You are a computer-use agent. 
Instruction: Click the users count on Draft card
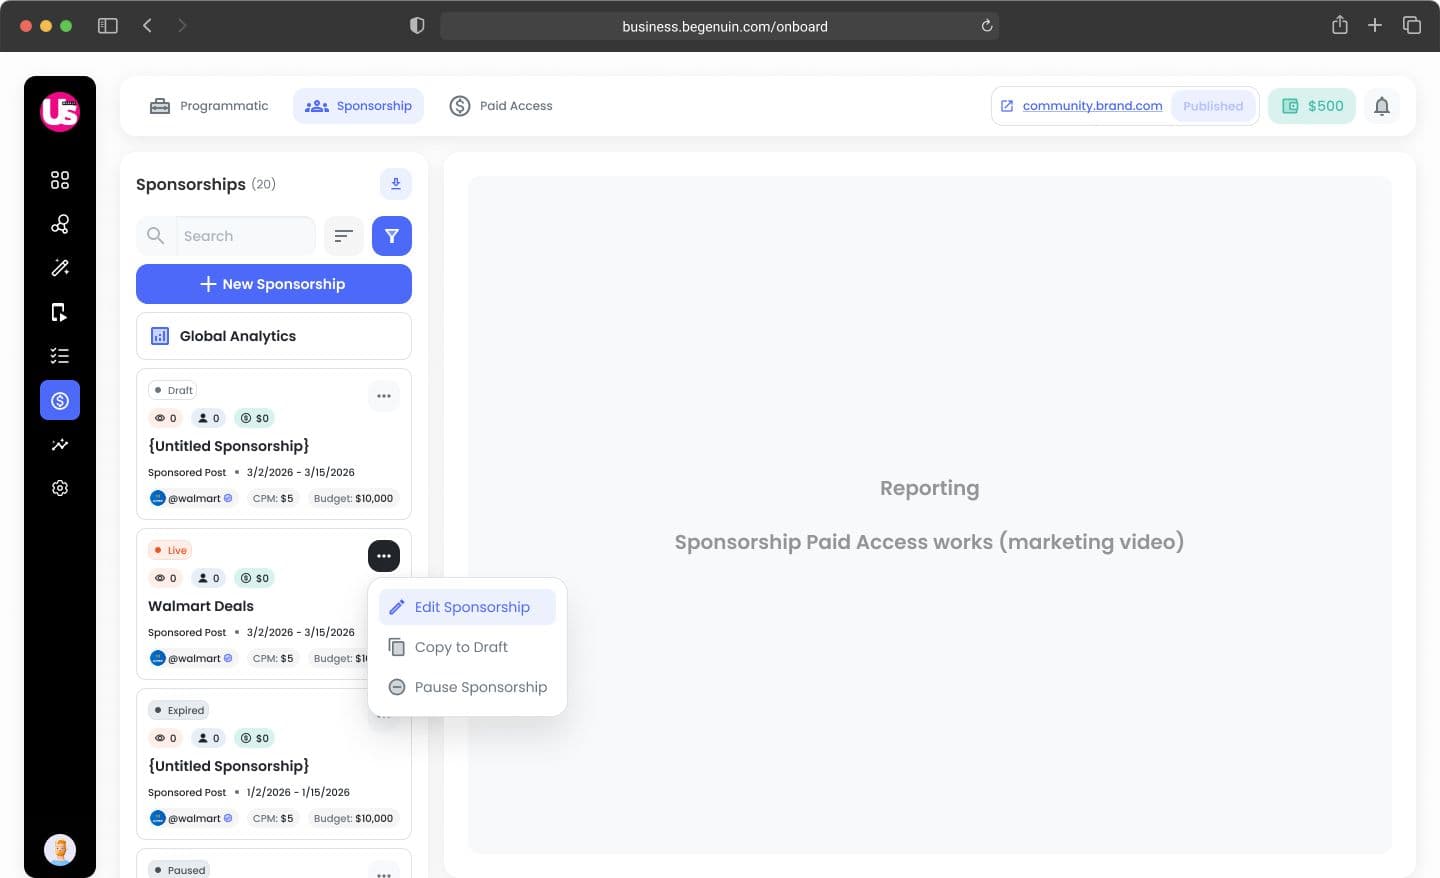(209, 418)
